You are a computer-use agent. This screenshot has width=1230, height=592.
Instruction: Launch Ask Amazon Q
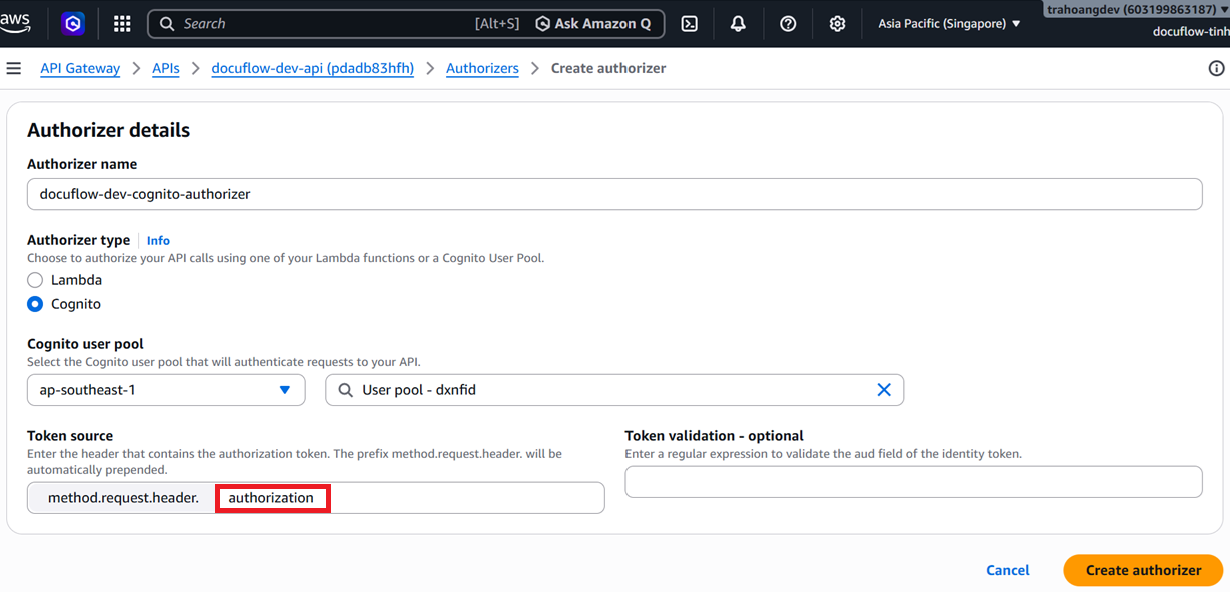[x=593, y=24]
